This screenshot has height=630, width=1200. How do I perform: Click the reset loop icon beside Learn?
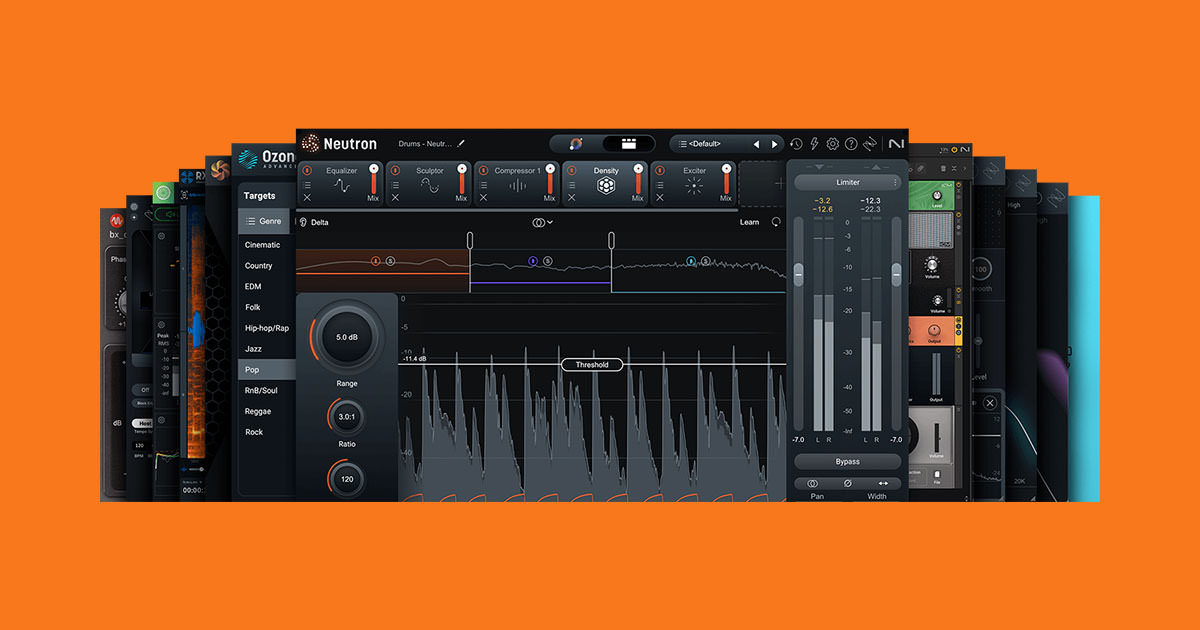click(x=776, y=222)
